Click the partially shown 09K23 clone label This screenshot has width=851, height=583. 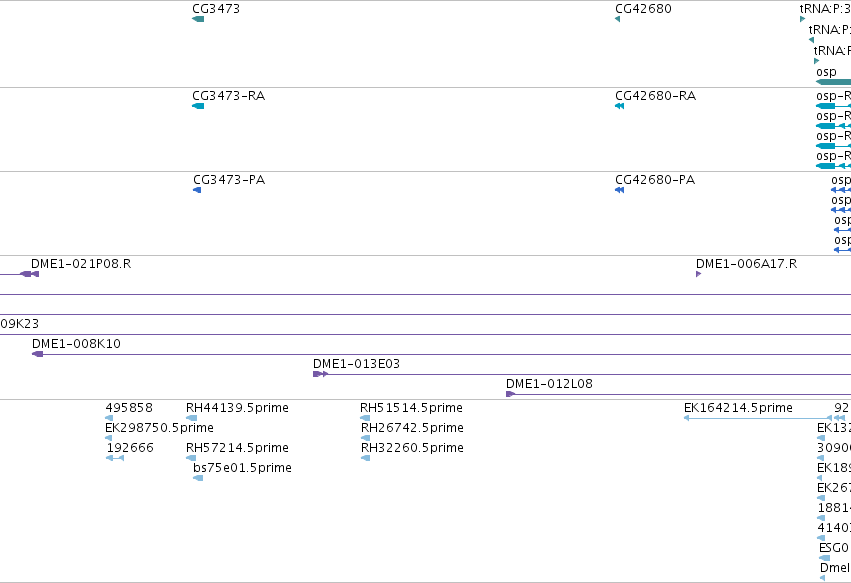tap(20, 324)
